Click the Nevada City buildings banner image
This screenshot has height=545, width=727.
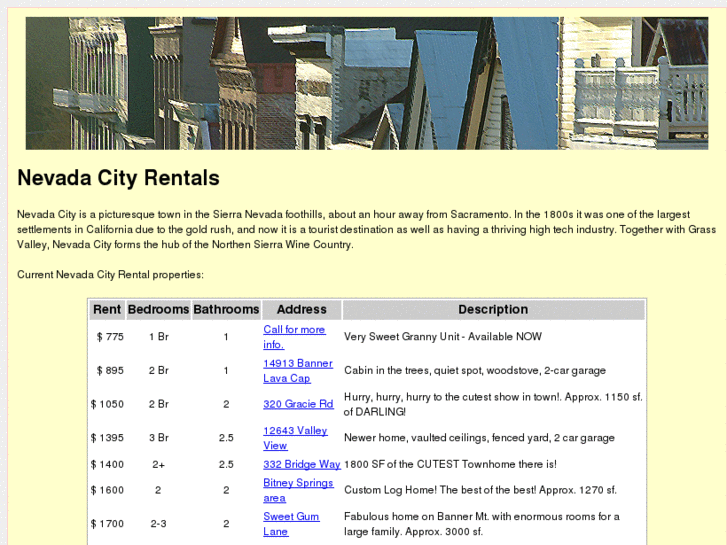pos(367,83)
